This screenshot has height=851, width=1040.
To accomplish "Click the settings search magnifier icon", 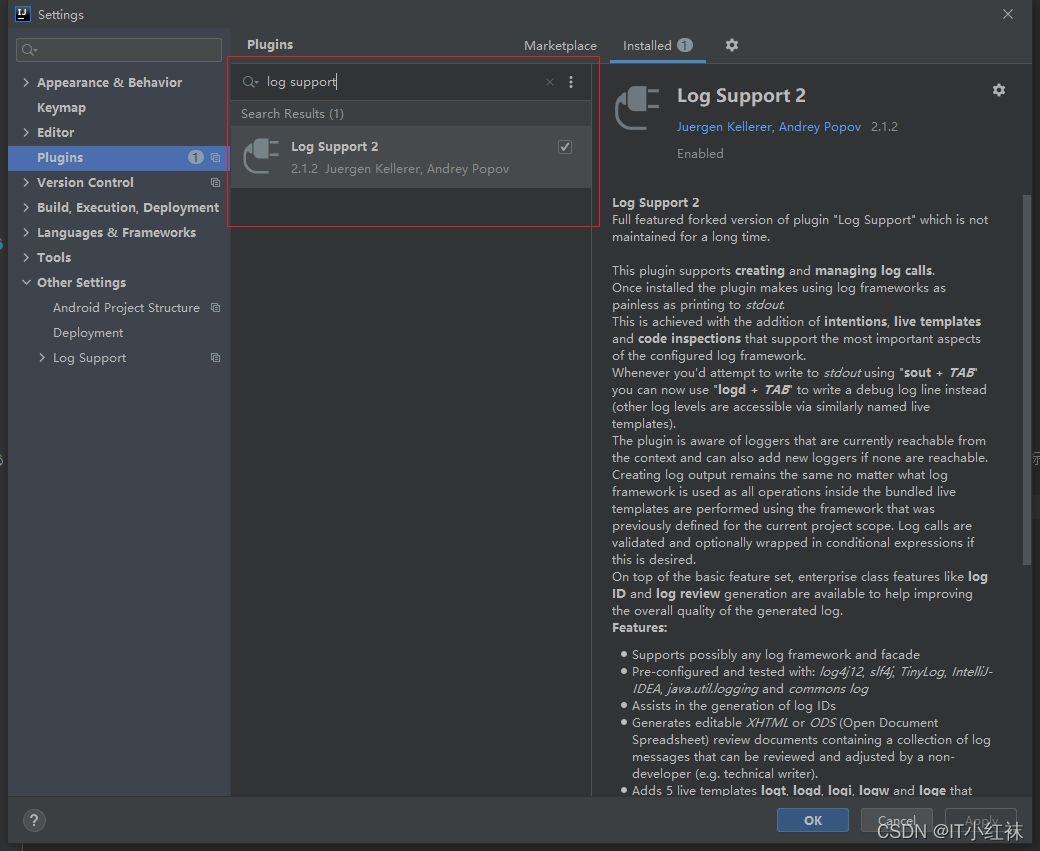I will click(x=29, y=50).
